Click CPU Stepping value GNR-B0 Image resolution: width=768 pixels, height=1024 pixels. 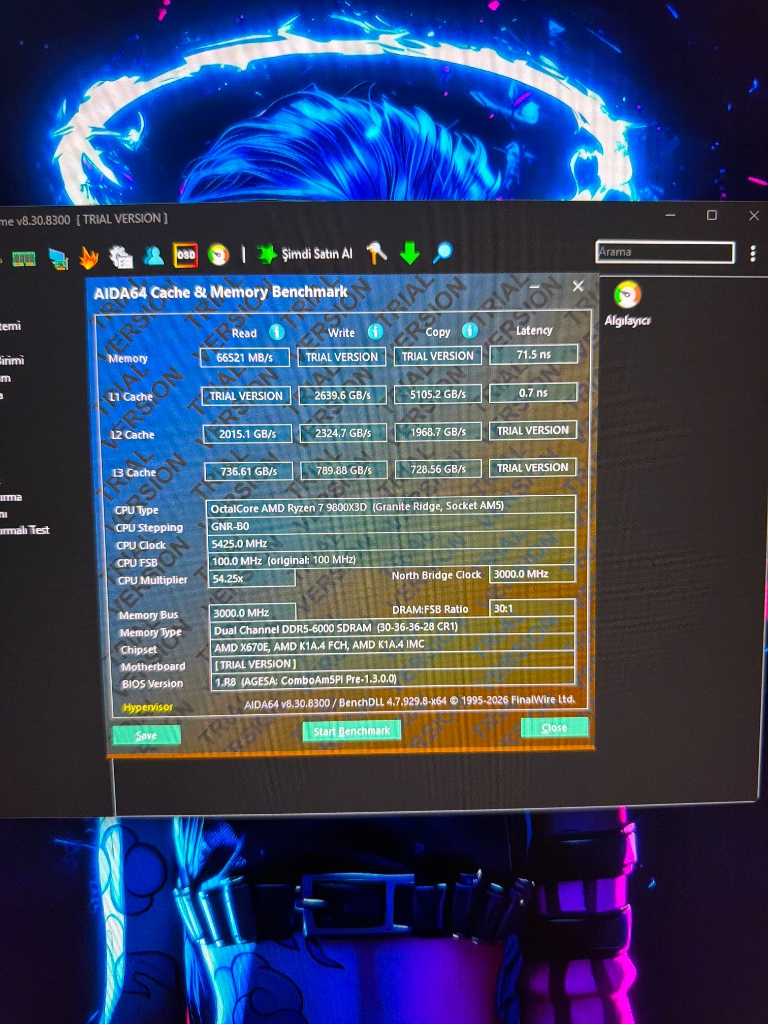point(391,525)
